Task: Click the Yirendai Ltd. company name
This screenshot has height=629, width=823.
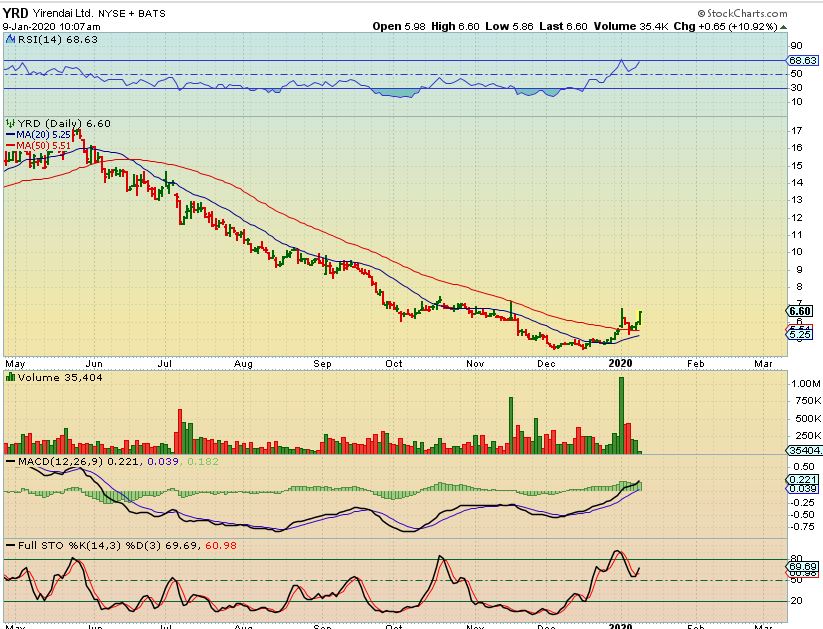Action: [x=63, y=13]
